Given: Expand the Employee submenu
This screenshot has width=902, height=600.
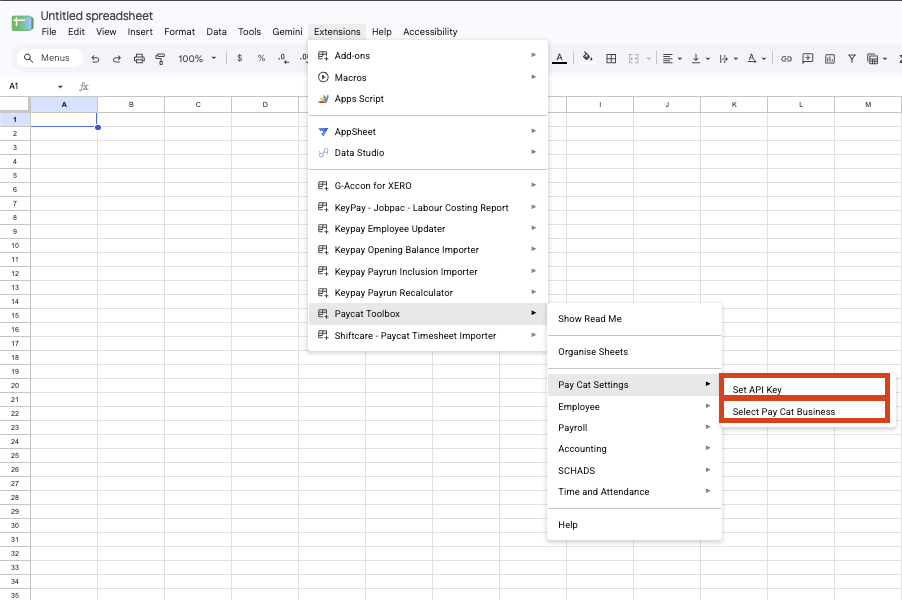Looking at the screenshot, I should click(635, 407).
